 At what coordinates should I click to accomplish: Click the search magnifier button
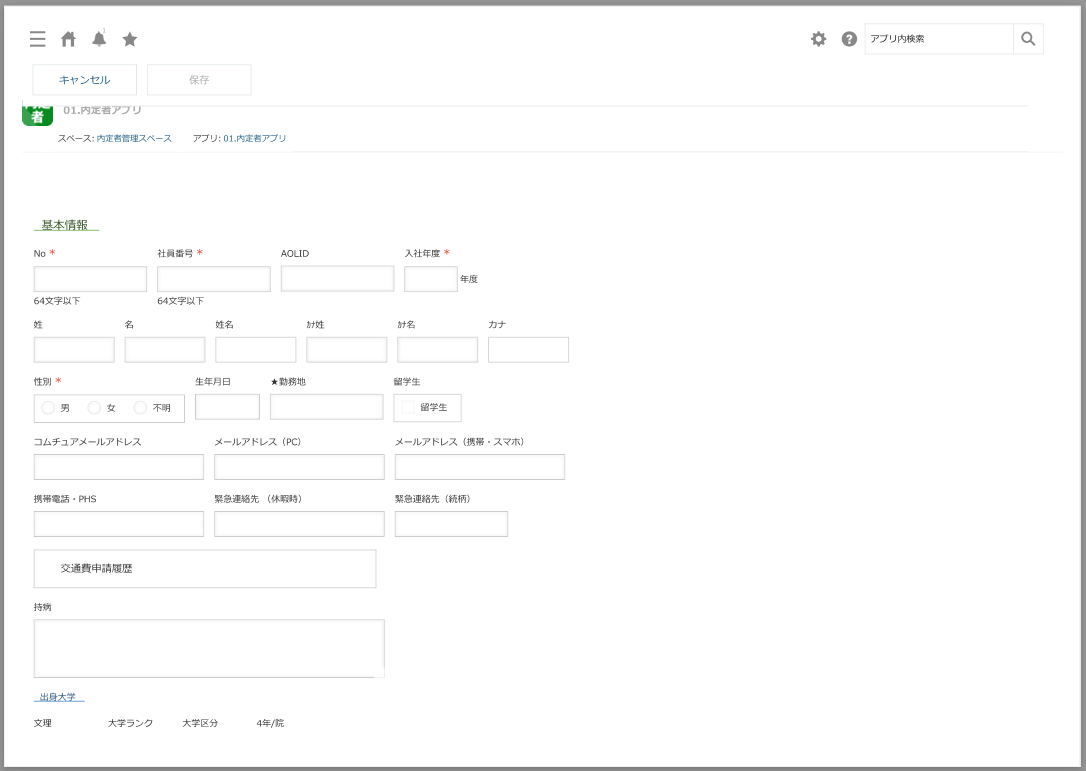(1028, 39)
